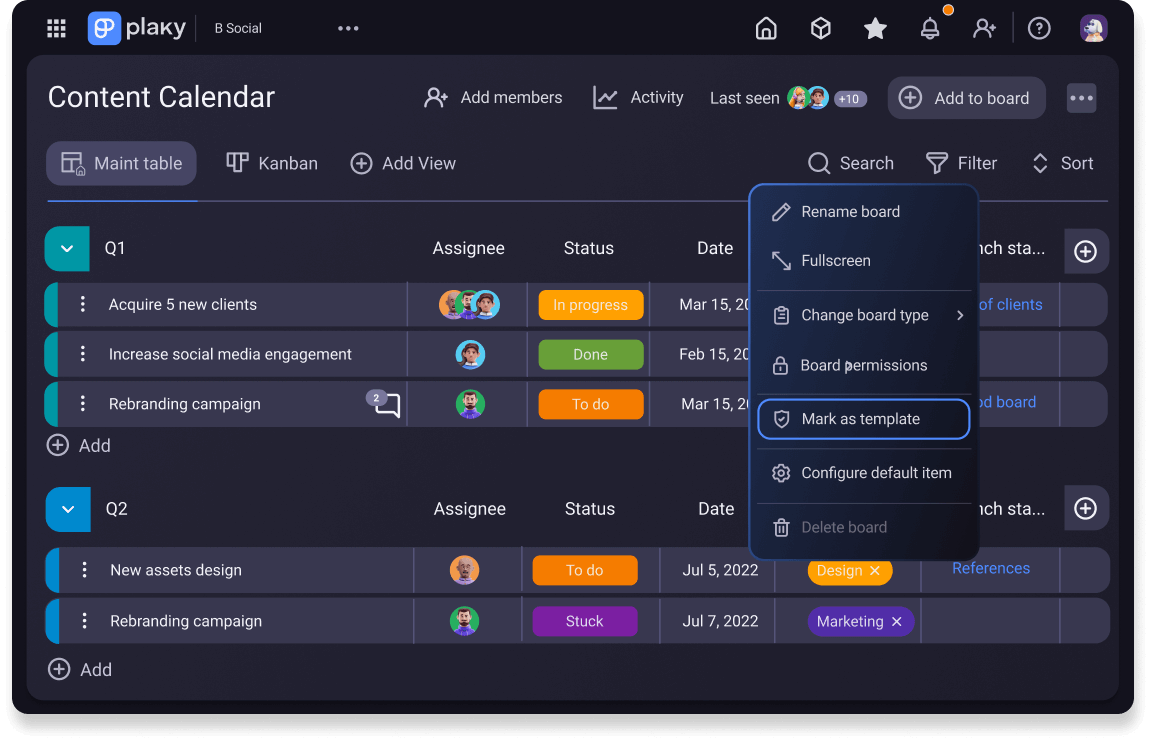Screen dimensions: 1150x741
Task: Remove the Design tag with its X
Action: pos(875,571)
